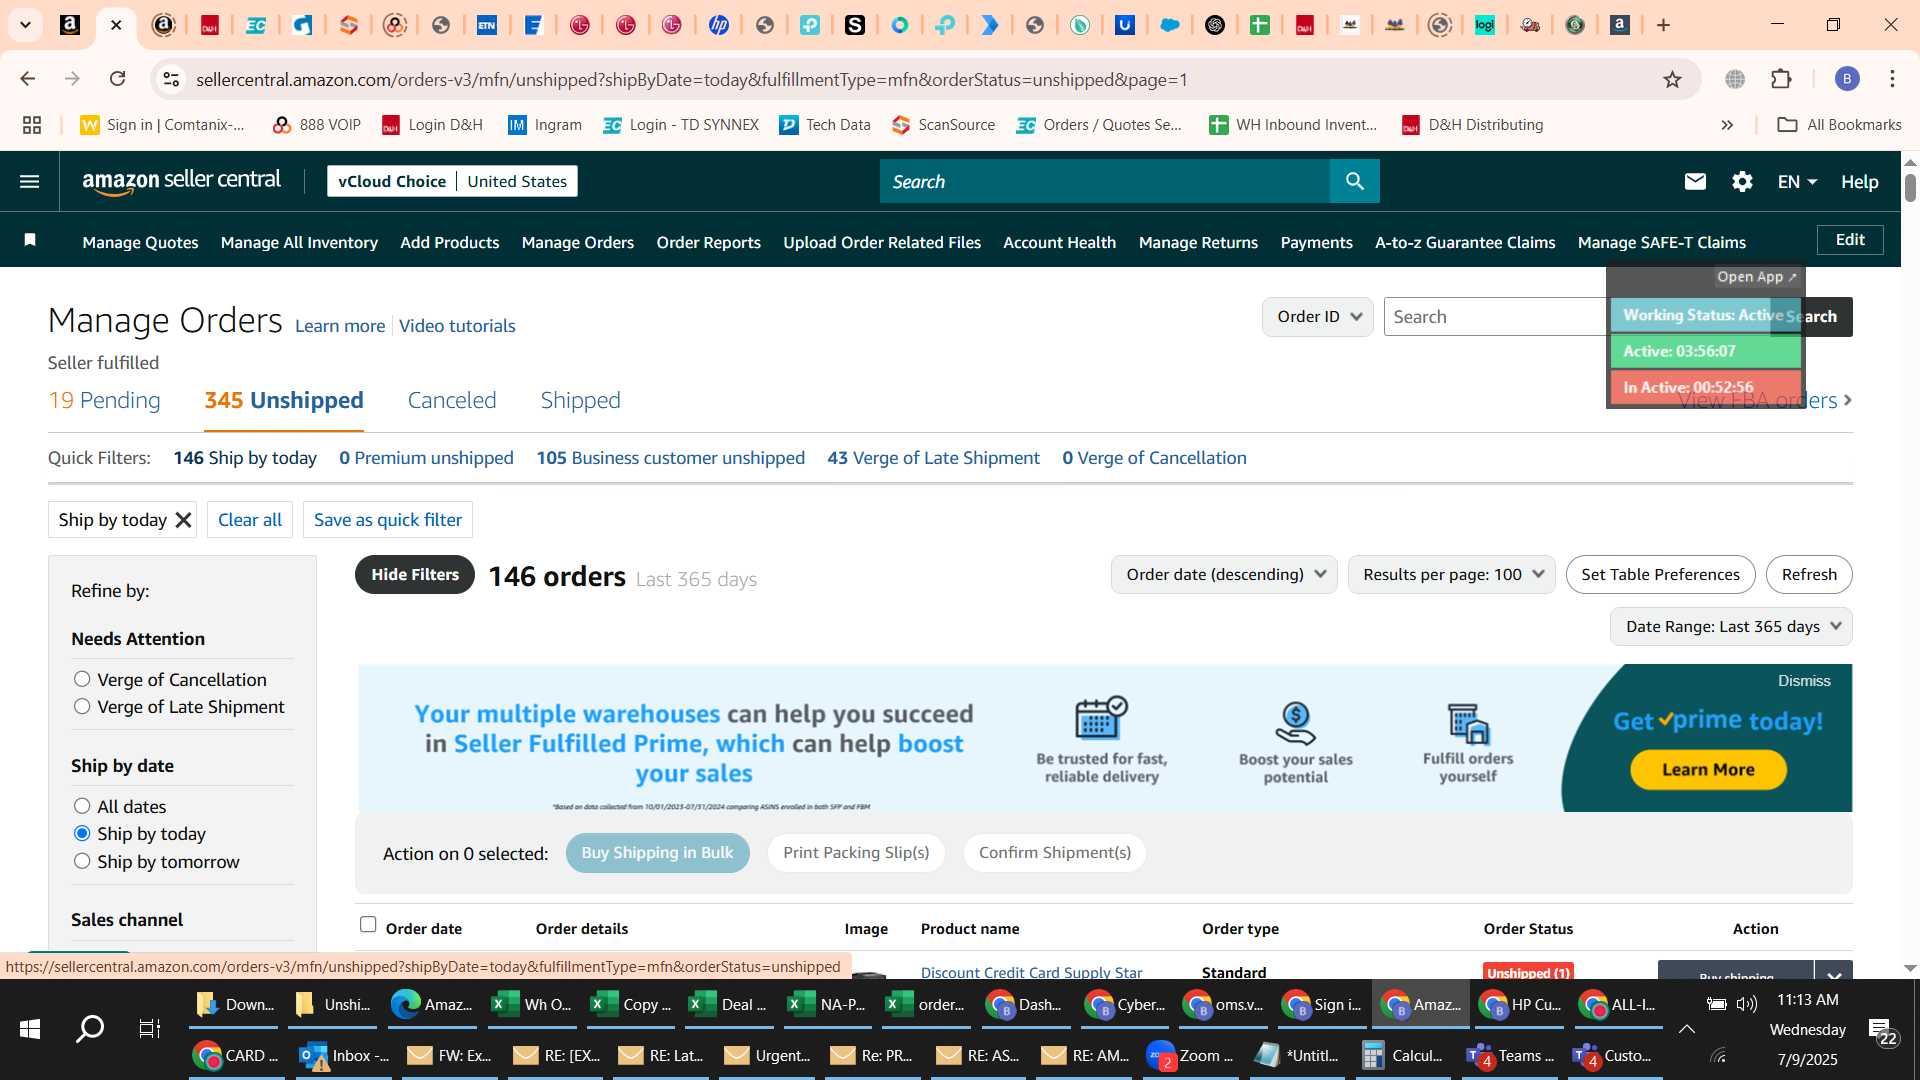Image resolution: width=1920 pixels, height=1080 pixels.
Task: Open Teams taskbar item
Action: [1508, 1056]
